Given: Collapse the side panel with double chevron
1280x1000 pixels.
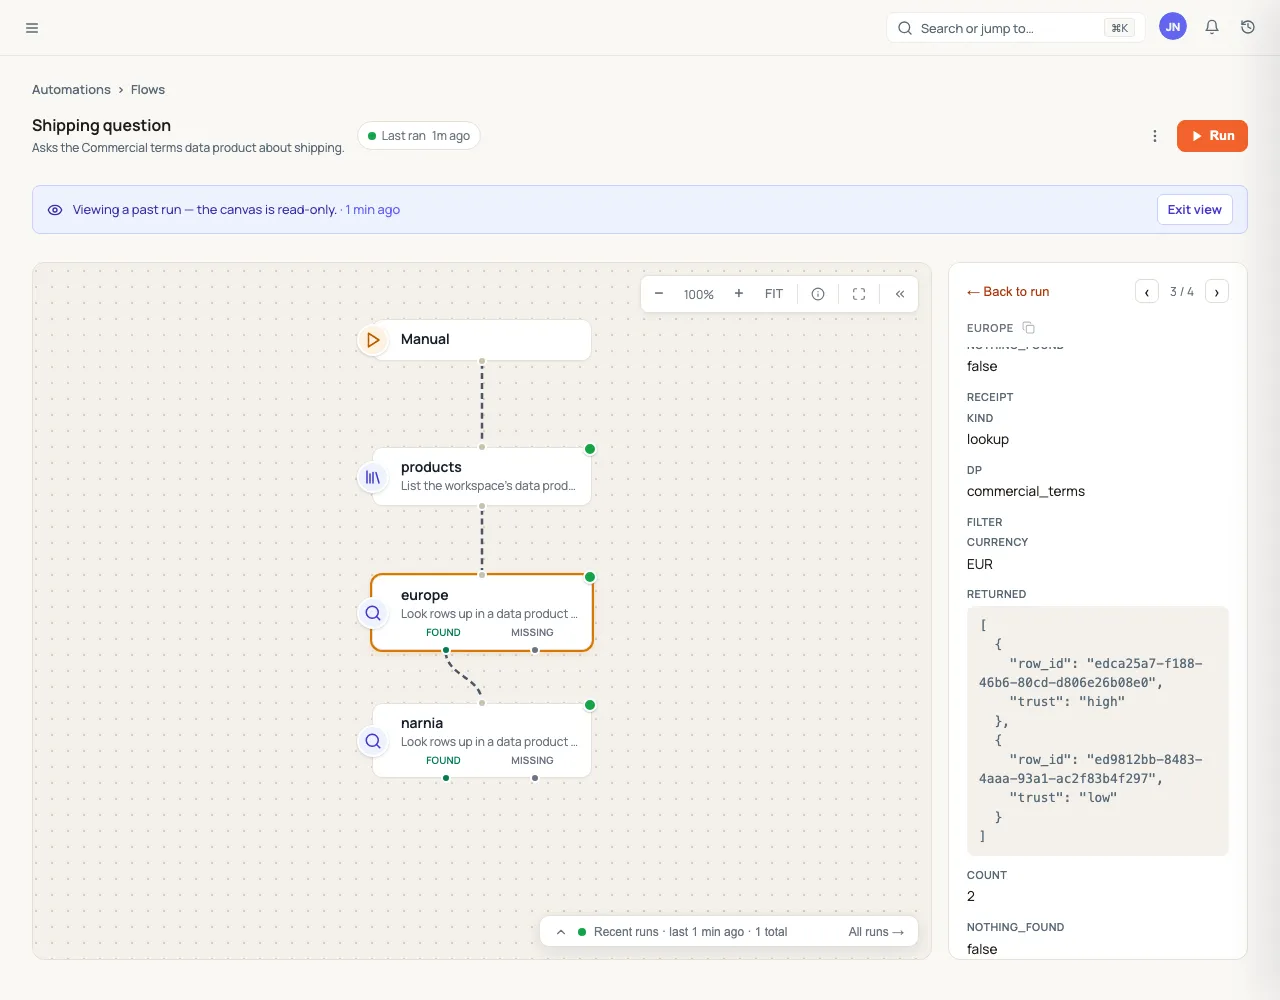Looking at the screenshot, I should (x=900, y=294).
